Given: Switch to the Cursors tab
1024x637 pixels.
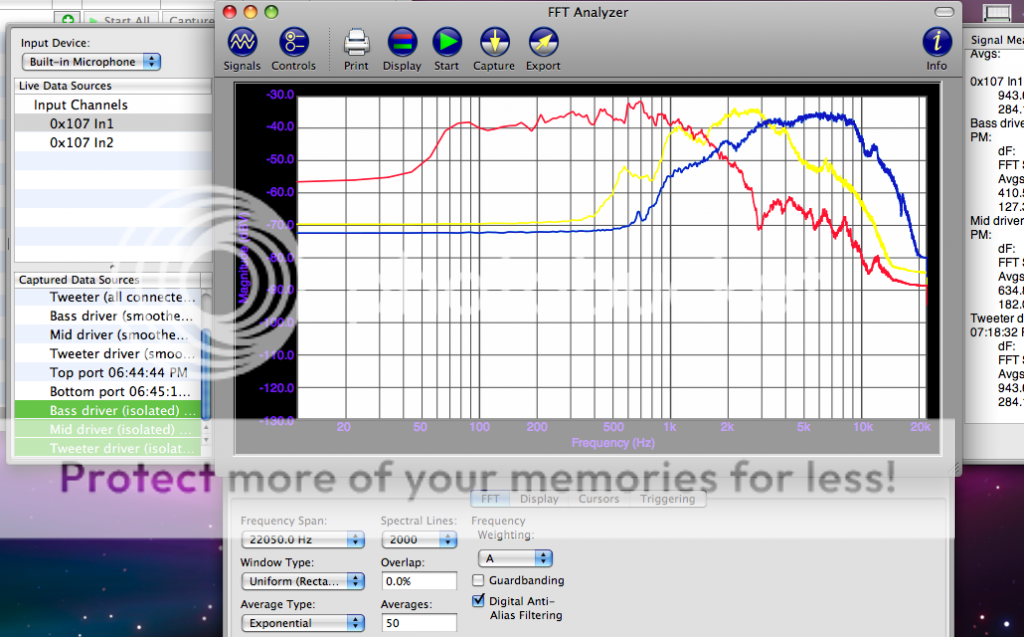Looking at the screenshot, I should pos(600,499).
